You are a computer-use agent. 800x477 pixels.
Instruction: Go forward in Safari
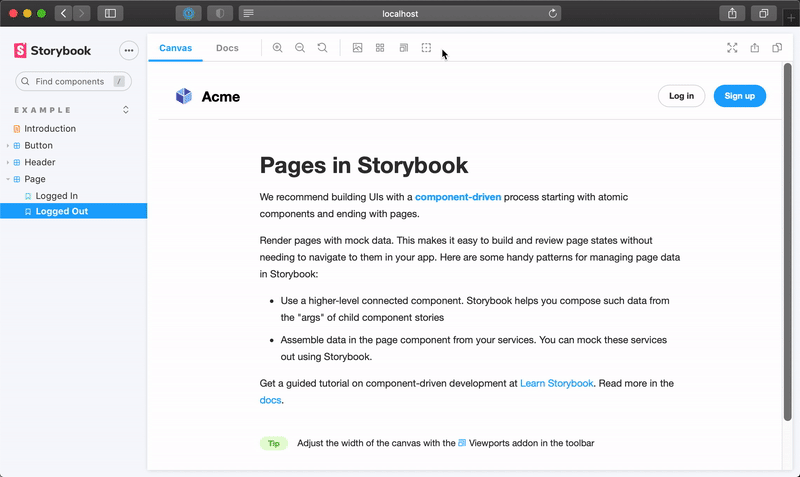click(x=81, y=14)
